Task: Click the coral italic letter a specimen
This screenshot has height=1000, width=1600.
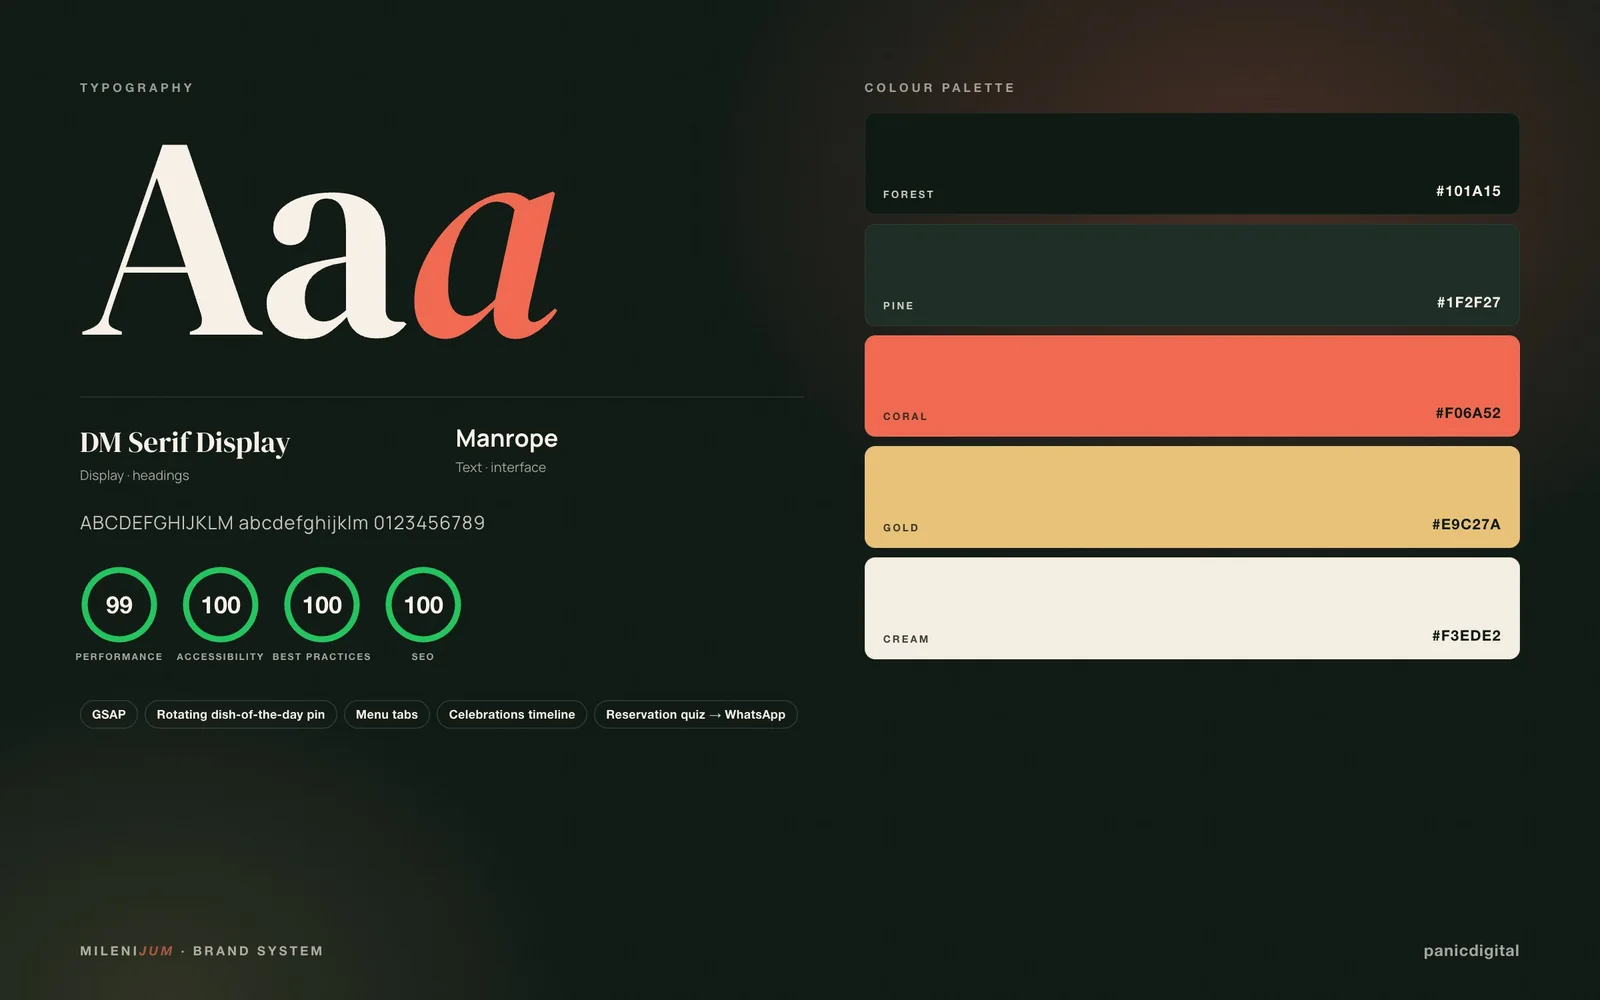Action: click(x=486, y=264)
